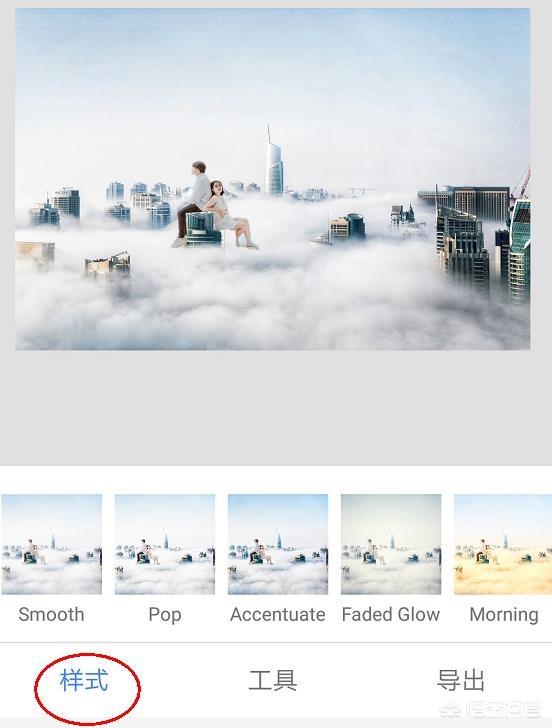This screenshot has width=552, height=728.
Task: Tap the tall pointed skyscraper in the photo
Action: coord(274,162)
